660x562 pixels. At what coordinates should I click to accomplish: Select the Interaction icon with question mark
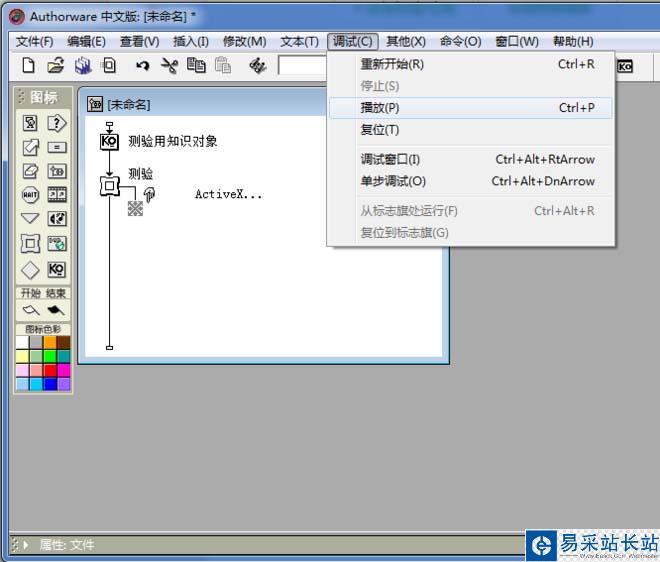click(57, 123)
